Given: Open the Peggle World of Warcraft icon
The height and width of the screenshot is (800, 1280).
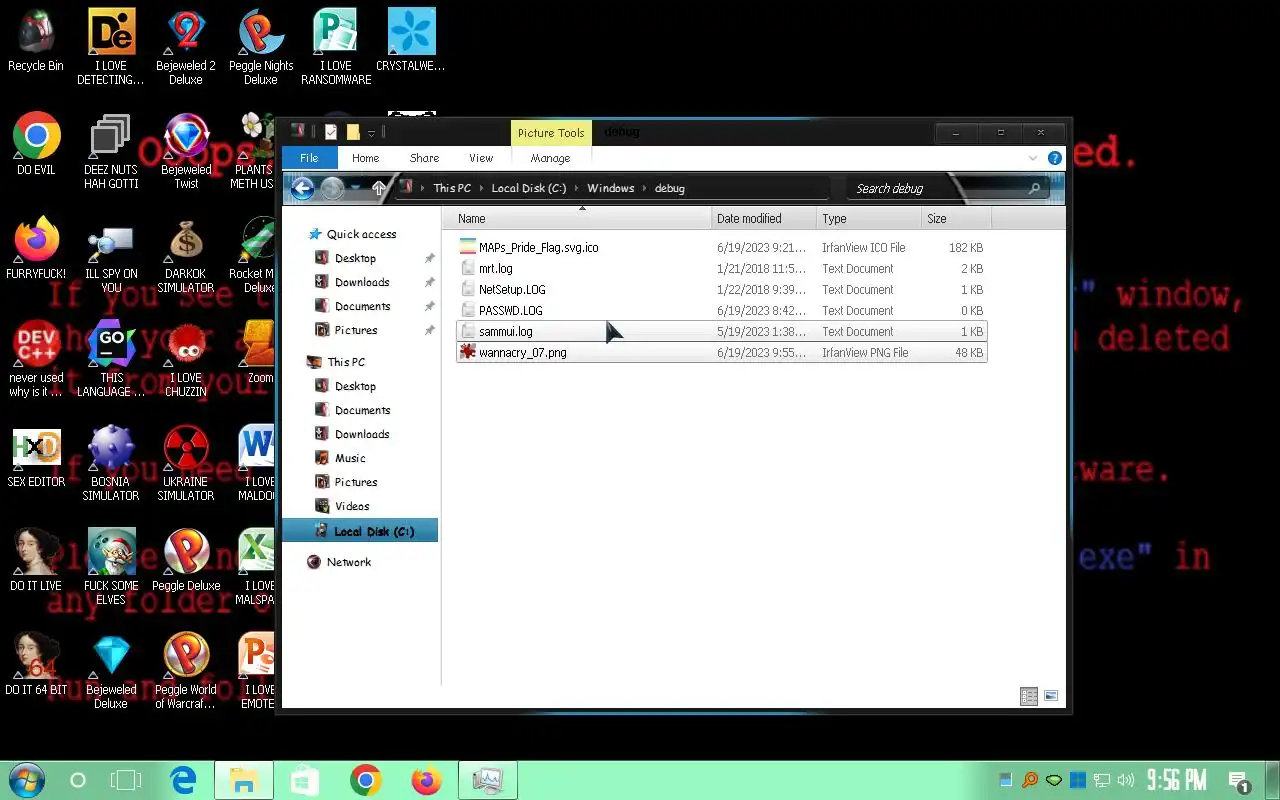Looking at the screenshot, I should 186,670.
